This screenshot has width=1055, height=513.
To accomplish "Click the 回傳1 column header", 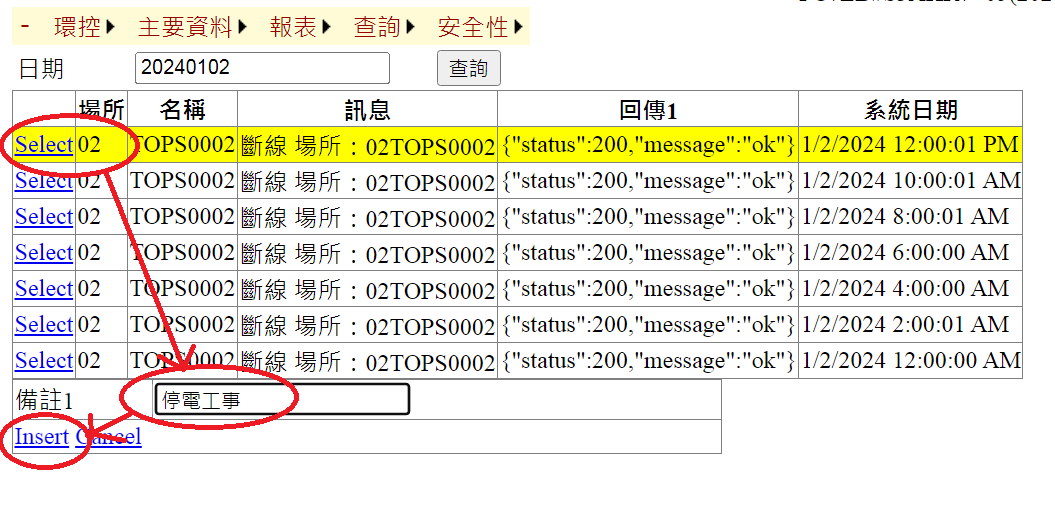I will point(647,109).
